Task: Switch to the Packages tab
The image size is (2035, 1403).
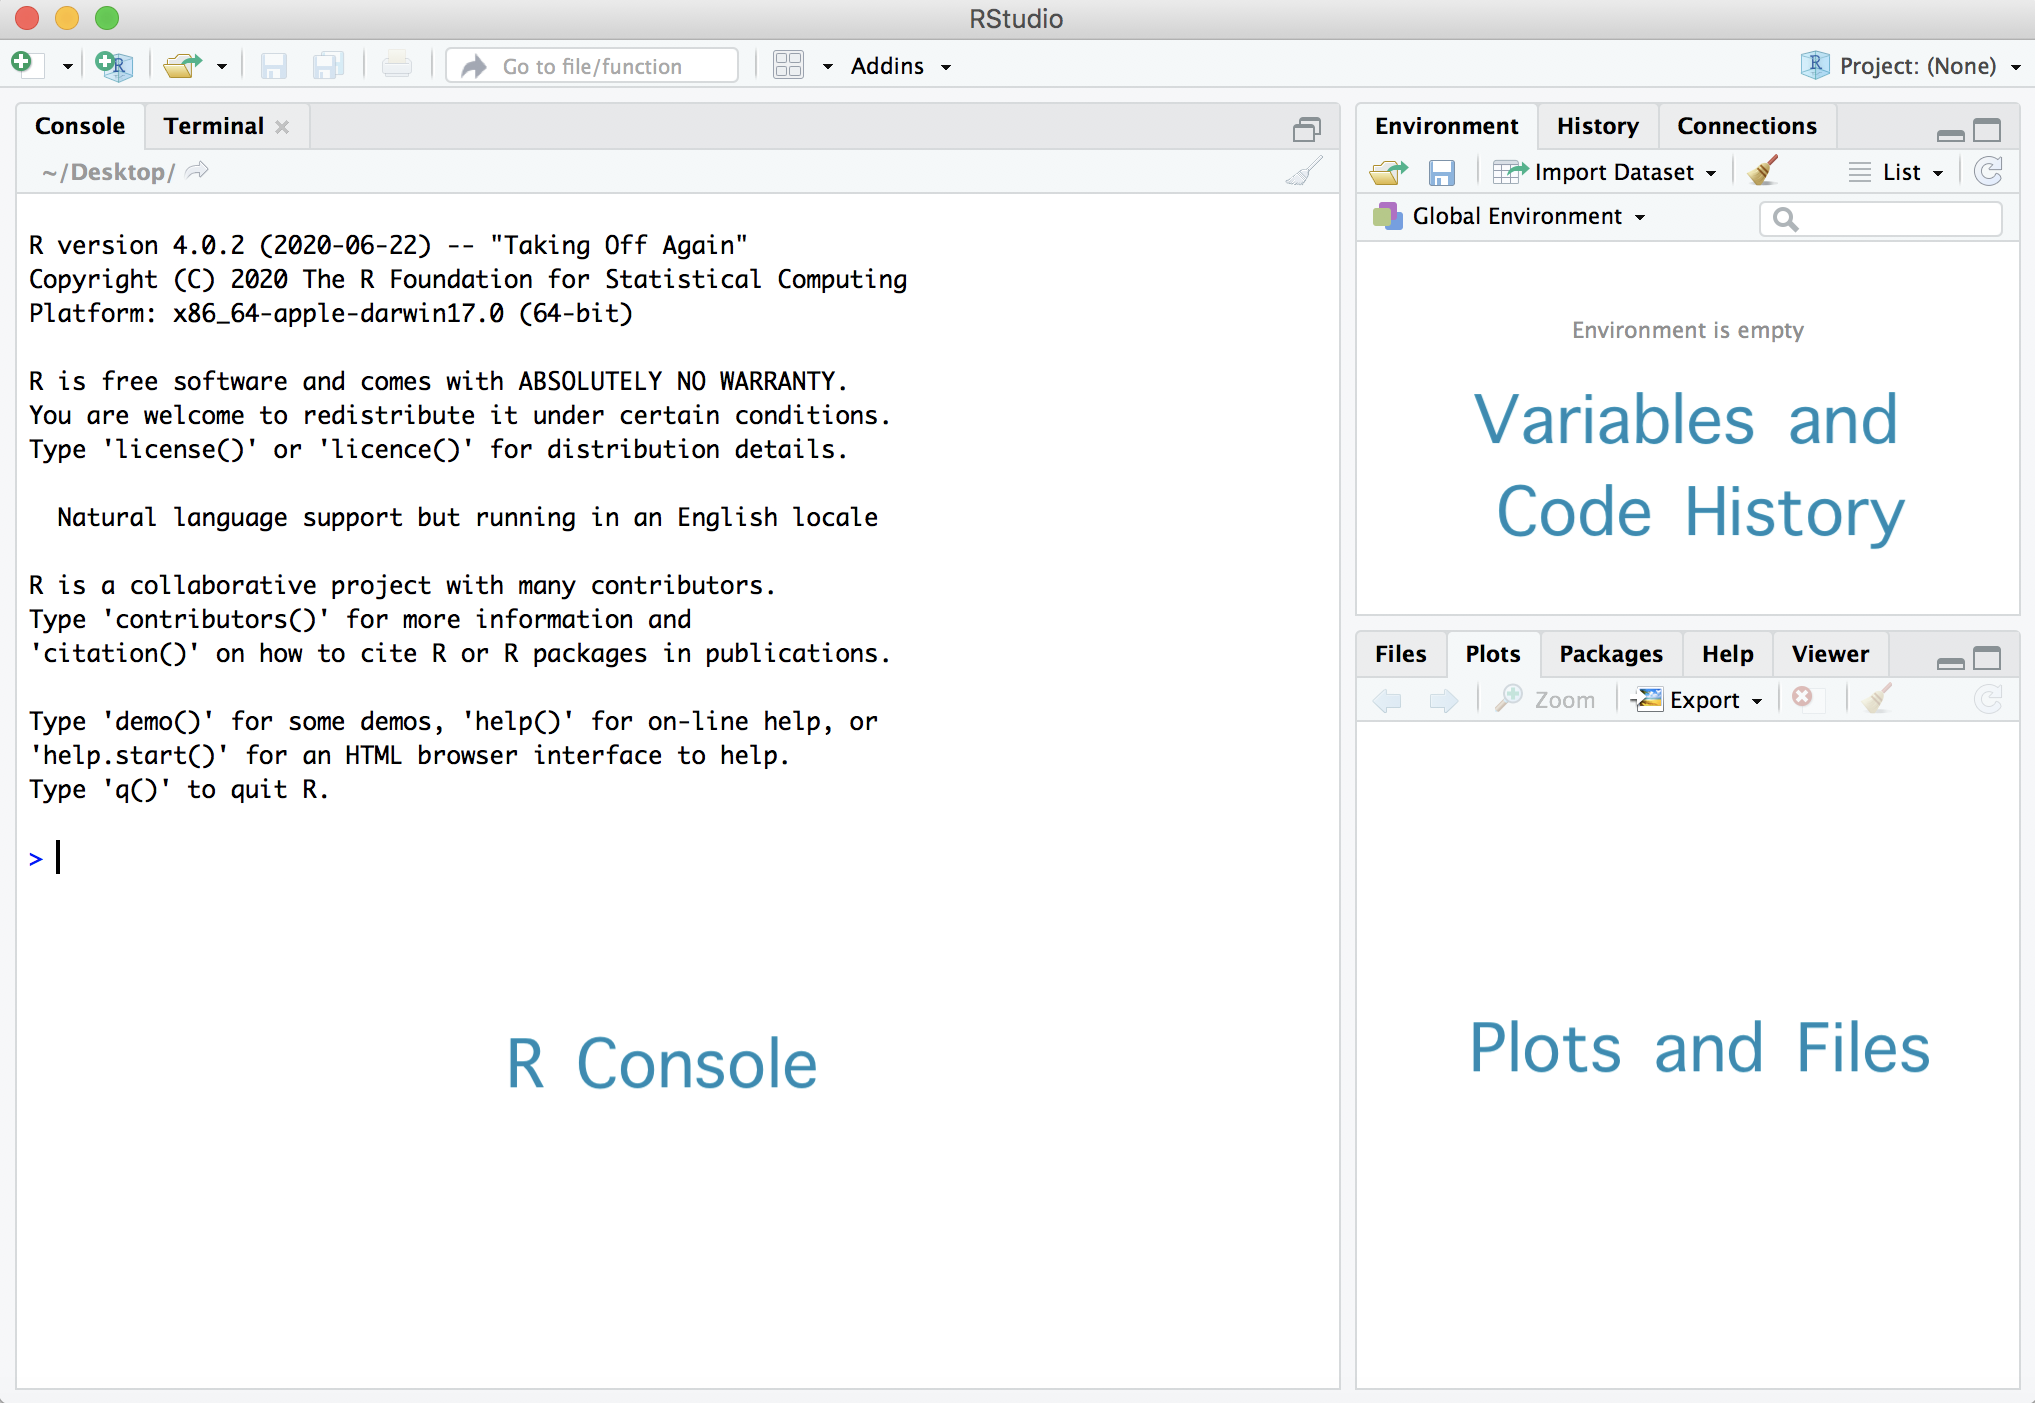Action: pos(1610,654)
